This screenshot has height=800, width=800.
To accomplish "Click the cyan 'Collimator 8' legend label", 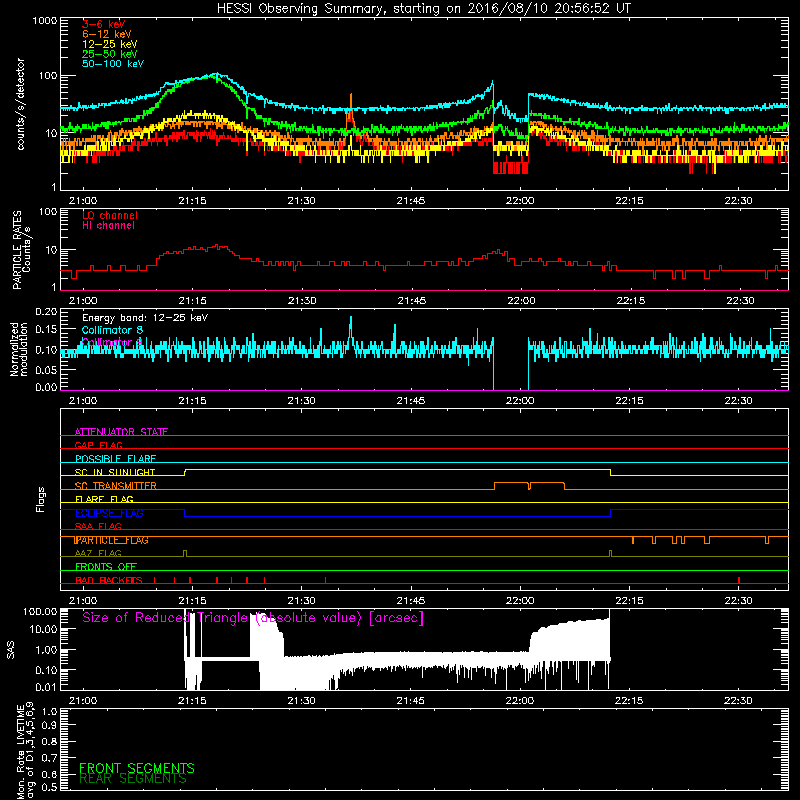I will pyautogui.click(x=112, y=330).
